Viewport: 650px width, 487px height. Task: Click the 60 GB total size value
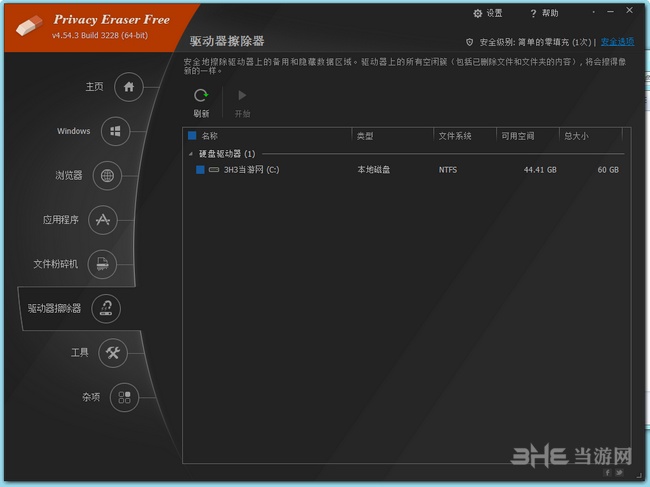(608, 170)
